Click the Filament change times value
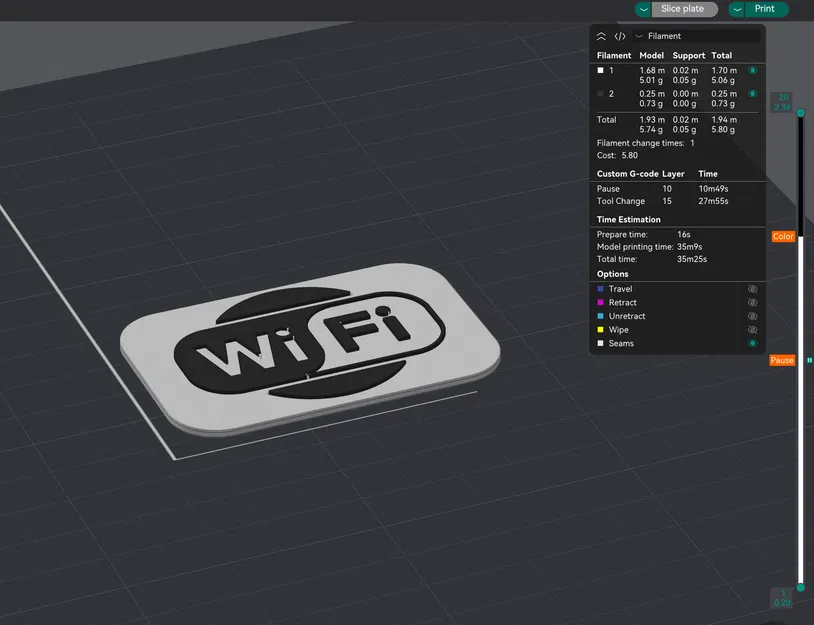814x625 pixels. click(x=693, y=143)
